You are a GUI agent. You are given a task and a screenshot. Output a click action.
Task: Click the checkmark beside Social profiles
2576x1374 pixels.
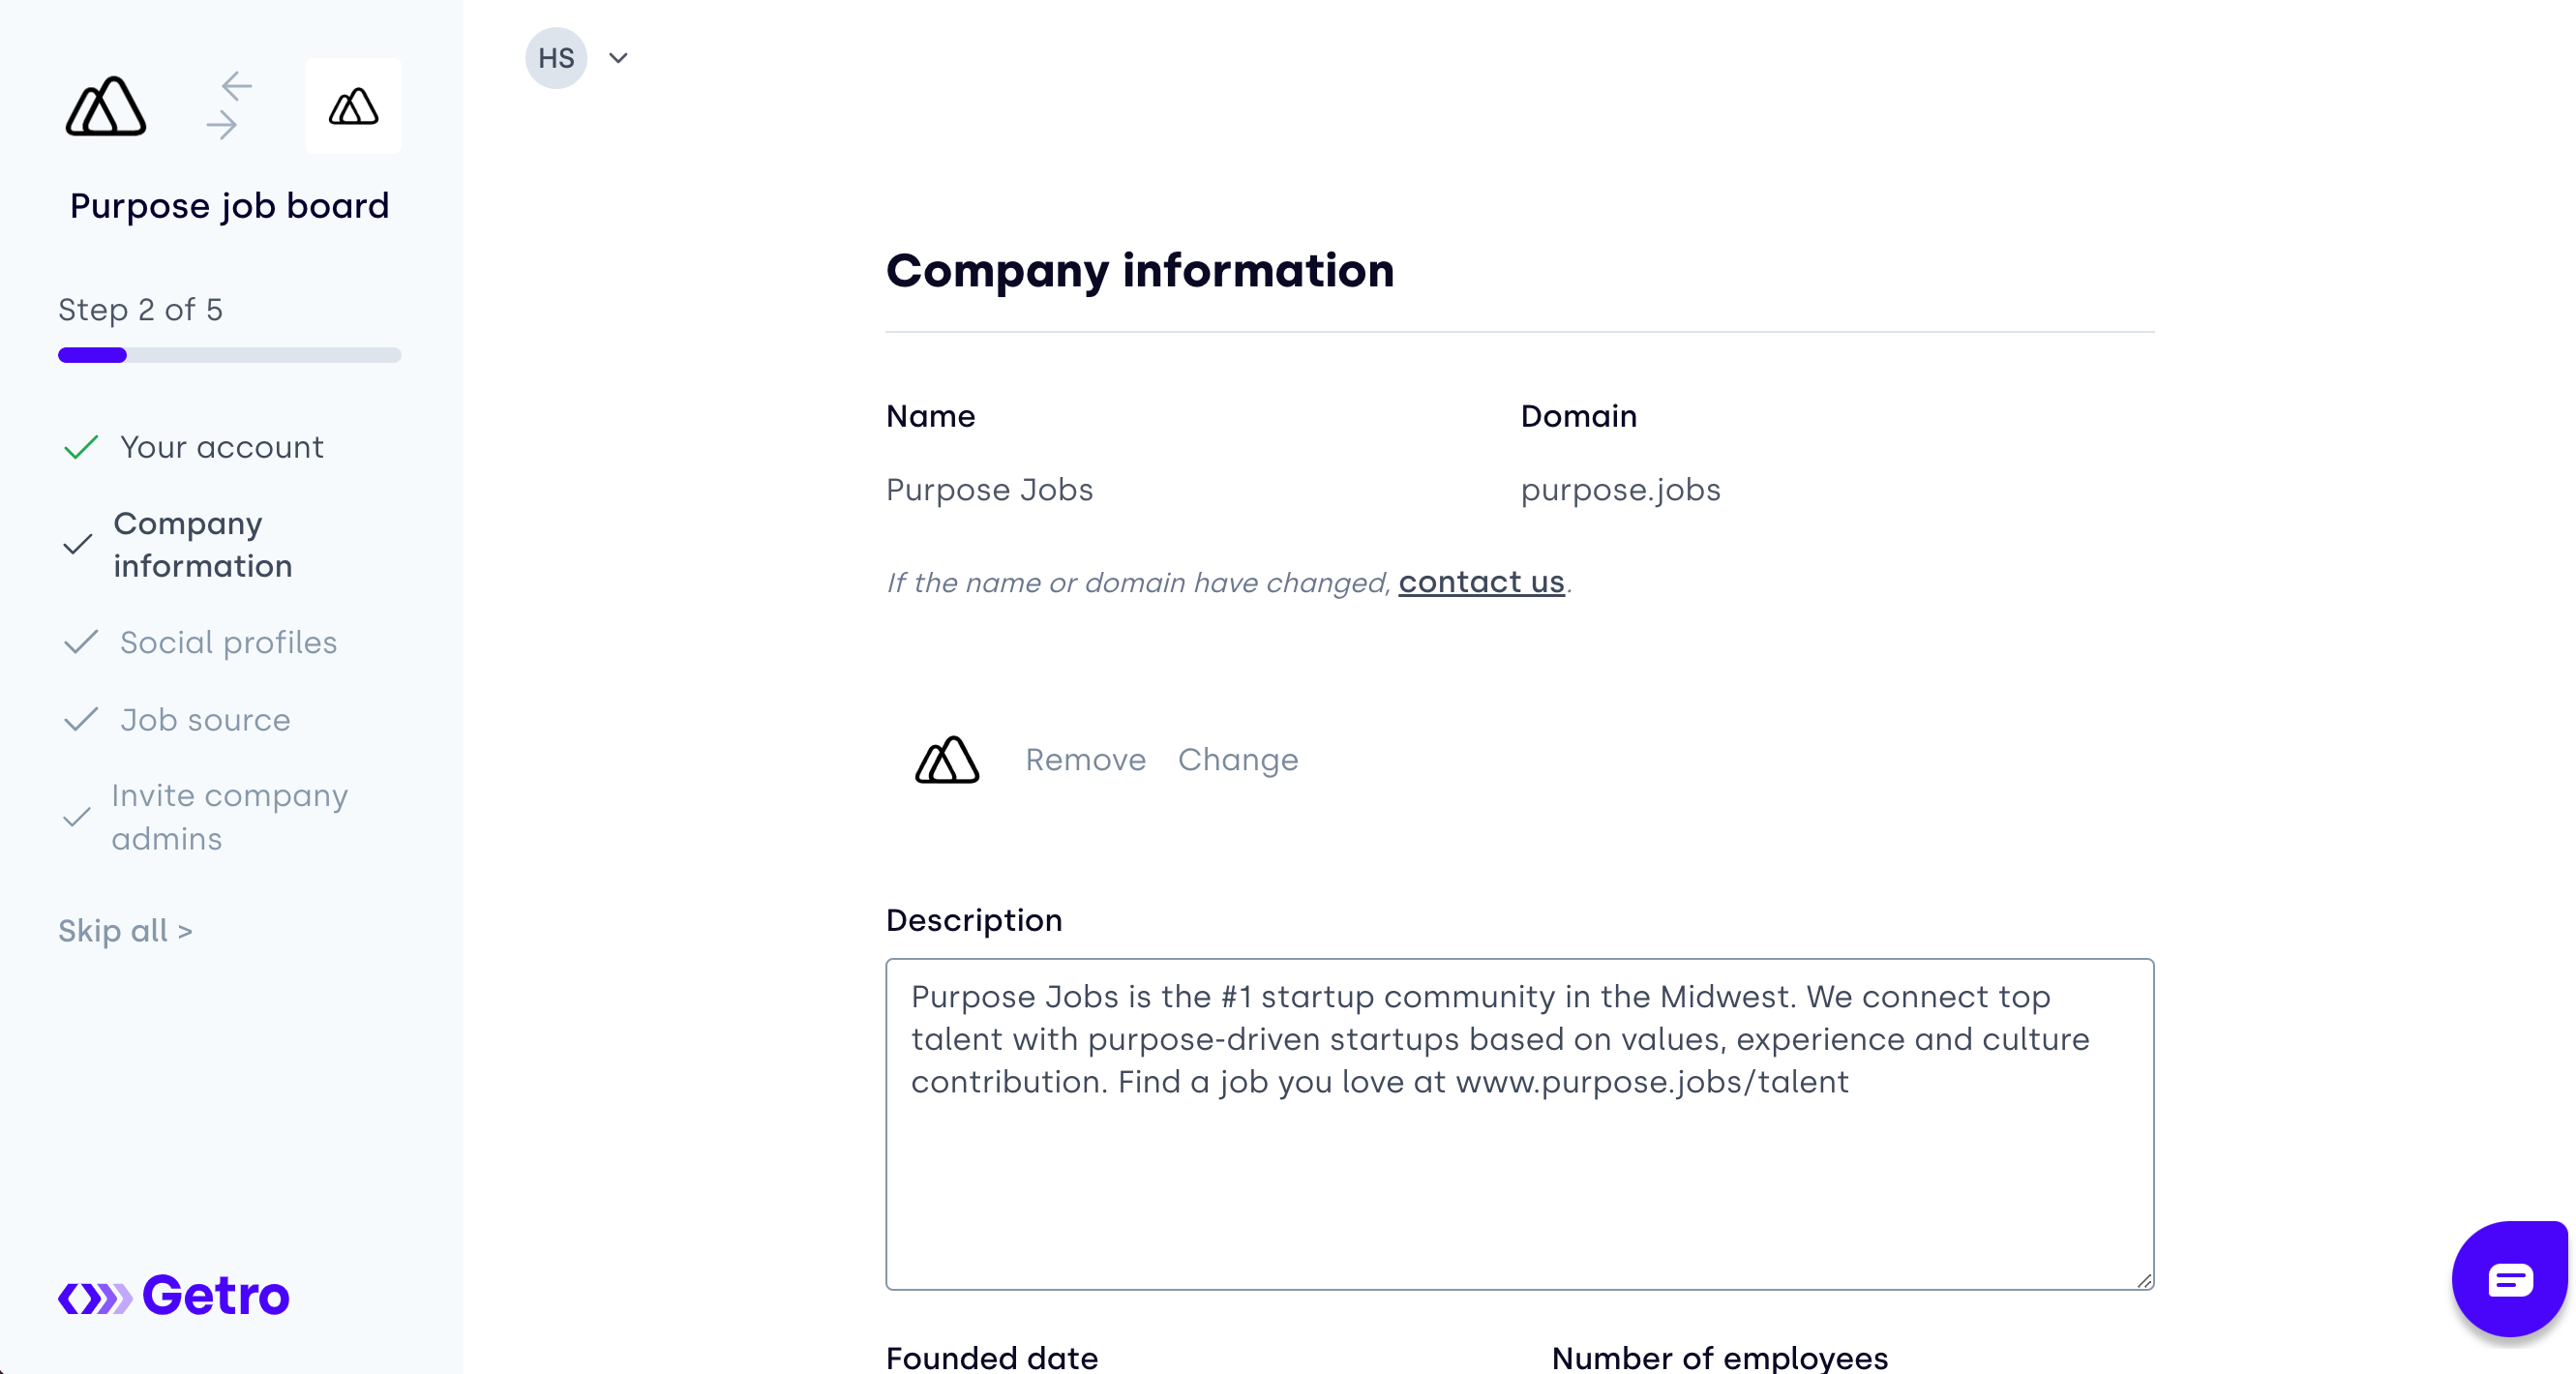(81, 642)
